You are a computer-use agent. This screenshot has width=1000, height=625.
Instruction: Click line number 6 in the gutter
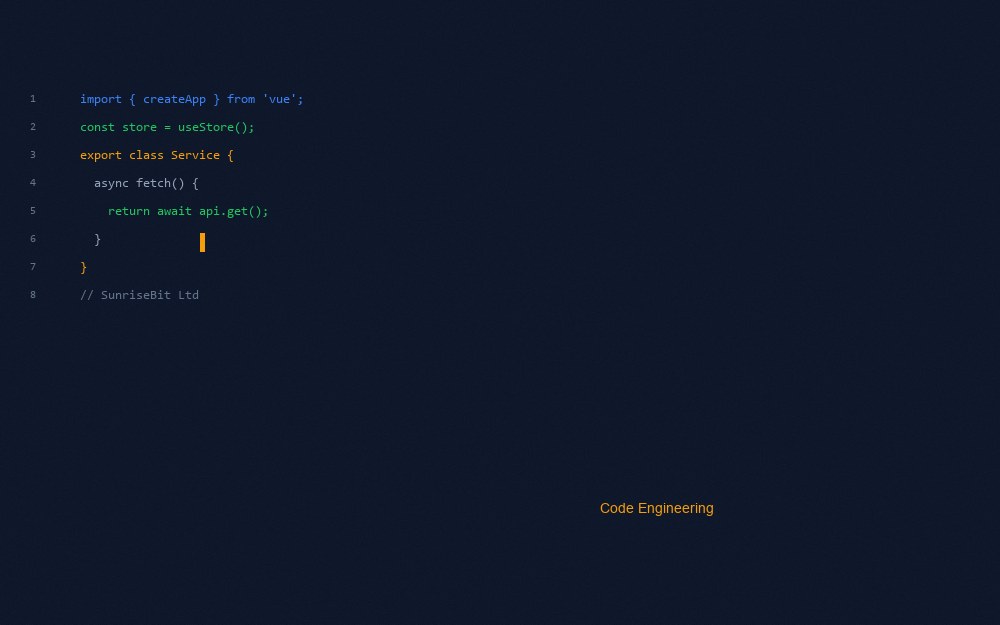click(x=33, y=239)
